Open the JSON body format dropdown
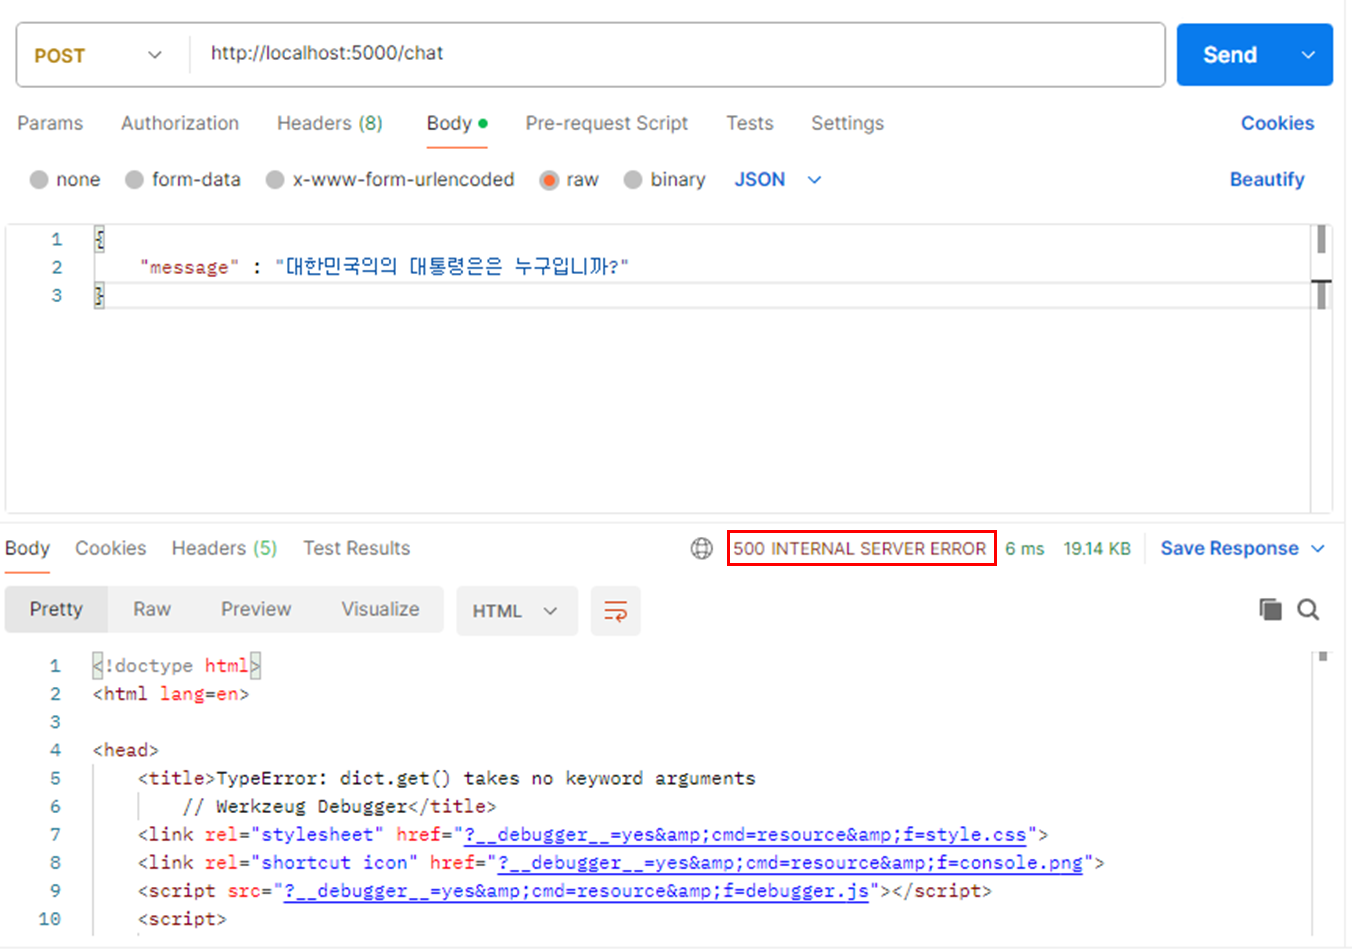This screenshot has width=1352, height=950. (778, 180)
